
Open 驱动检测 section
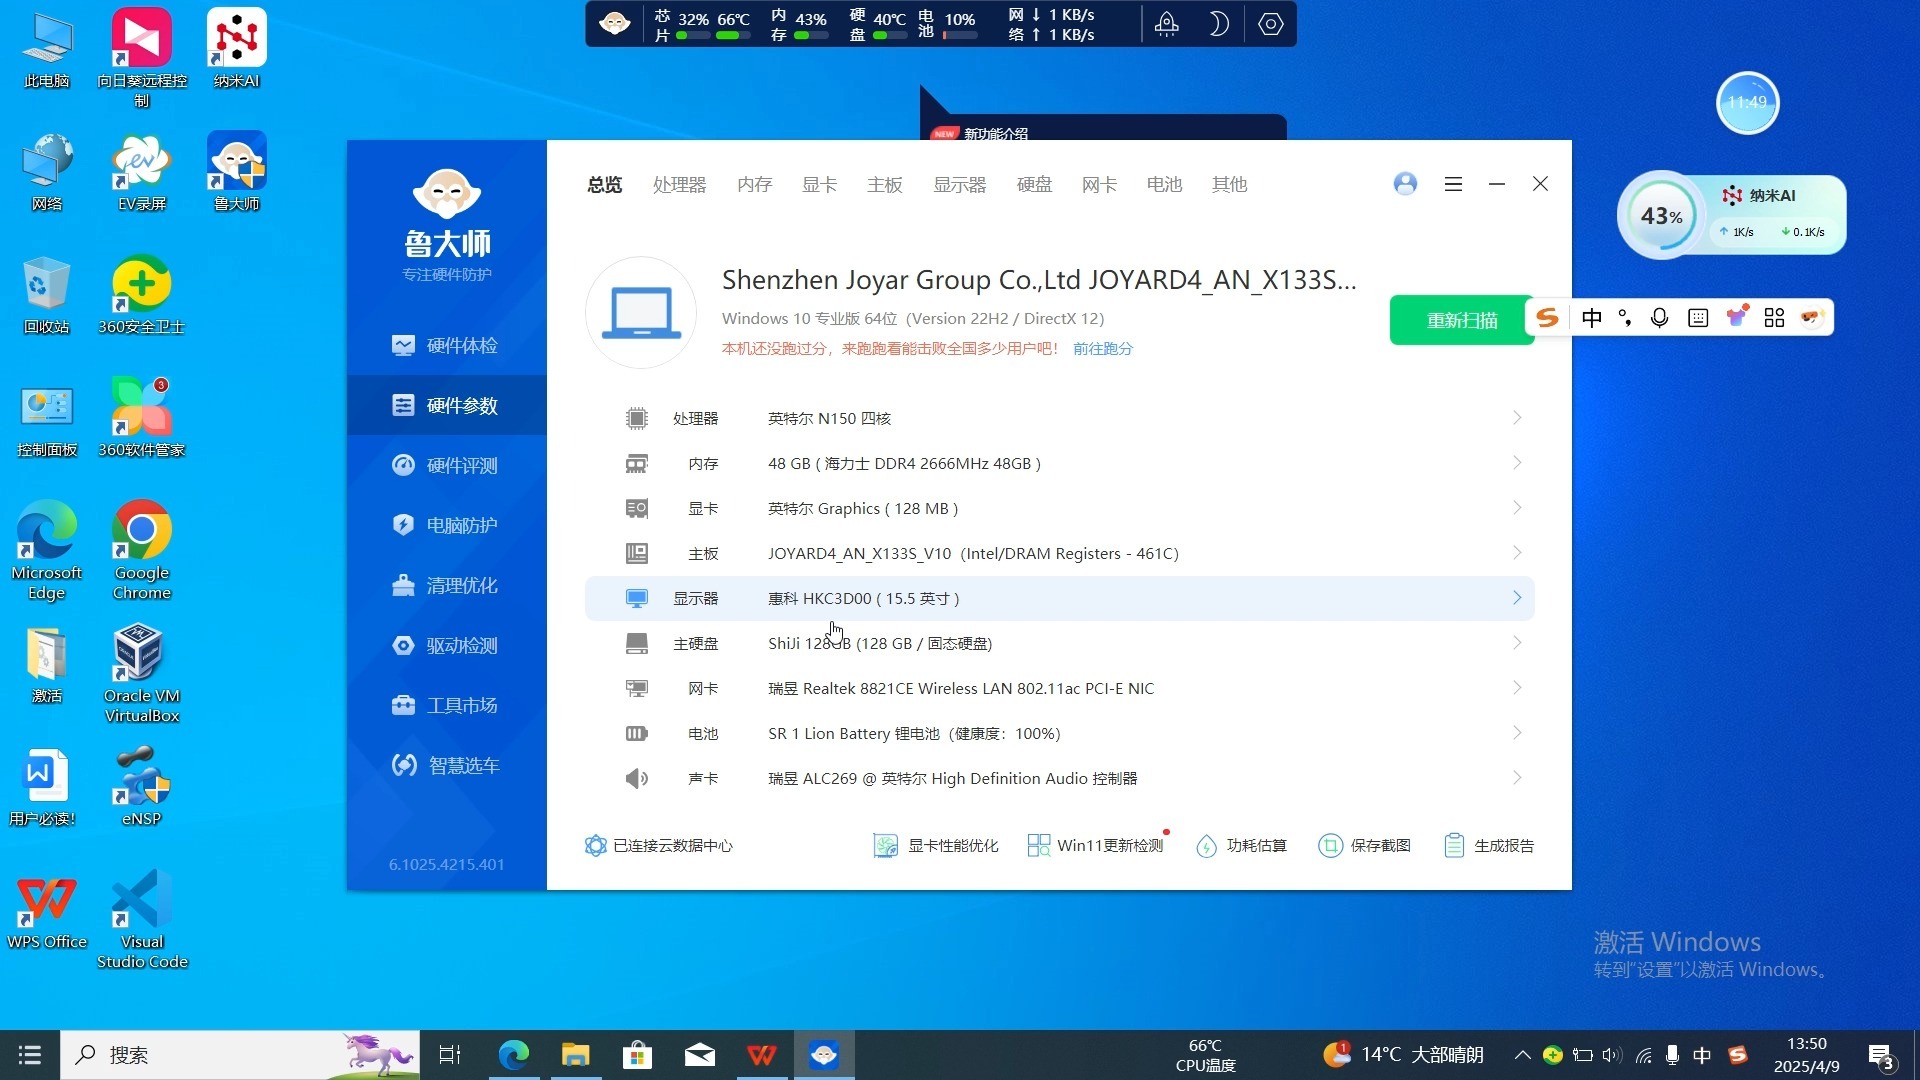pos(446,645)
